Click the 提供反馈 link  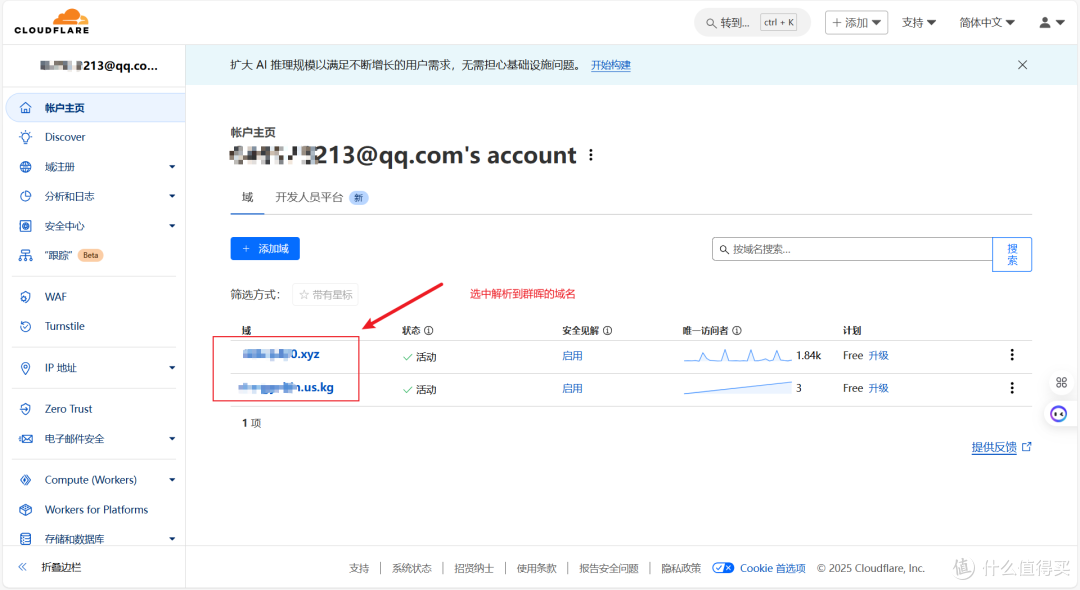tap(1001, 447)
